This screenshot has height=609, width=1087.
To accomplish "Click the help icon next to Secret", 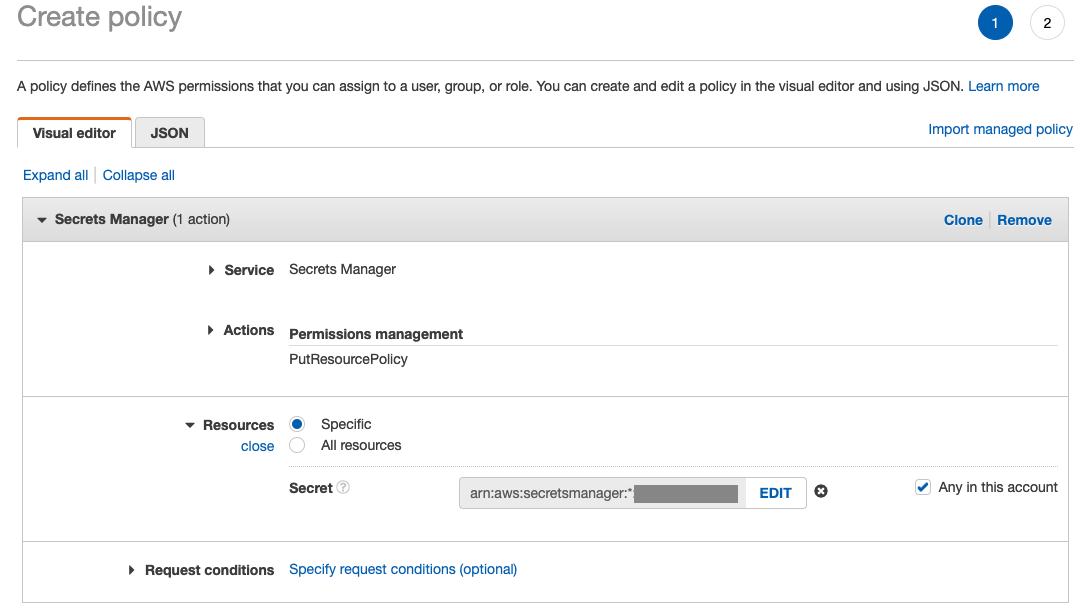I will coord(344,488).
